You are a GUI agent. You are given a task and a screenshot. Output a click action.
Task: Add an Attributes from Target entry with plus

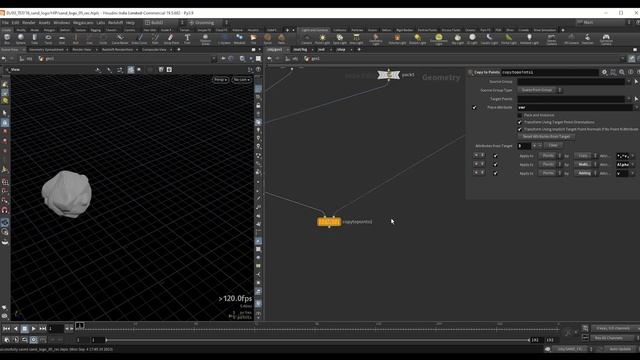[534, 146]
